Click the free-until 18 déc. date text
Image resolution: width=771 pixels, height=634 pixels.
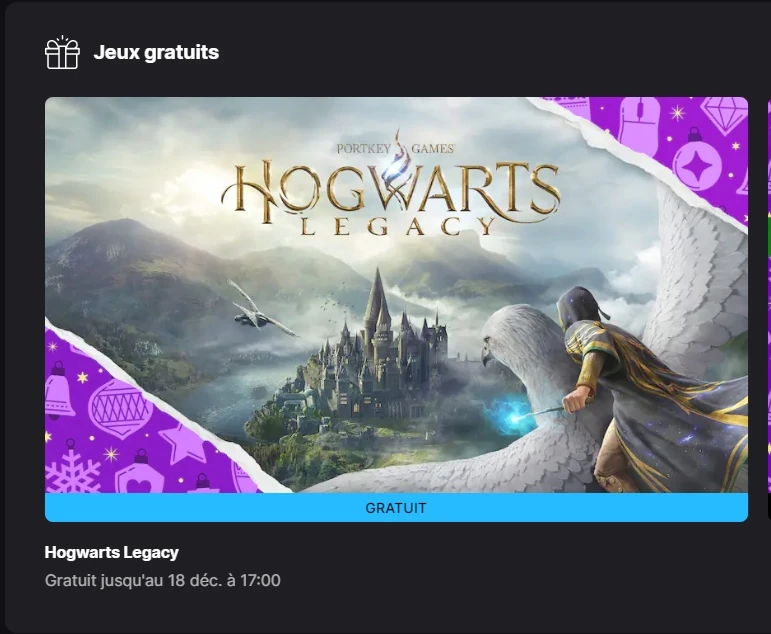(163, 580)
